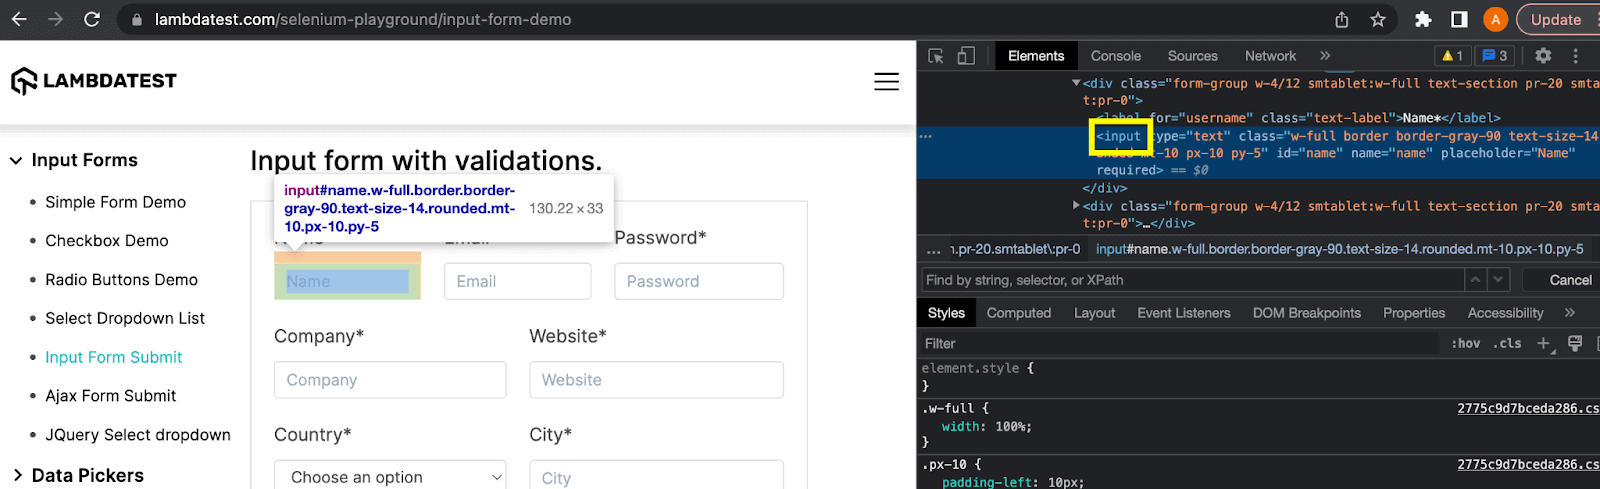Open the extensions puzzle icon
This screenshot has height=489, width=1600.
(1422, 19)
